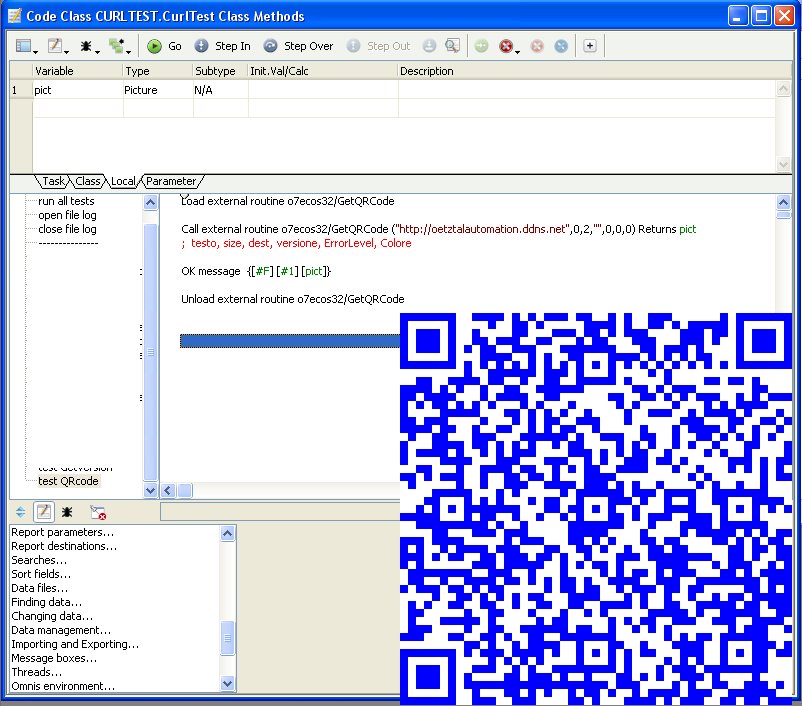Click the Variable column header

tap(78, 71)
